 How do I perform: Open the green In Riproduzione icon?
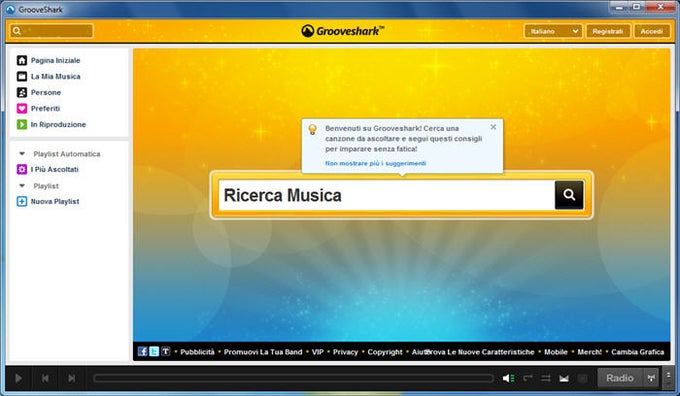click(x=22, y=124)
